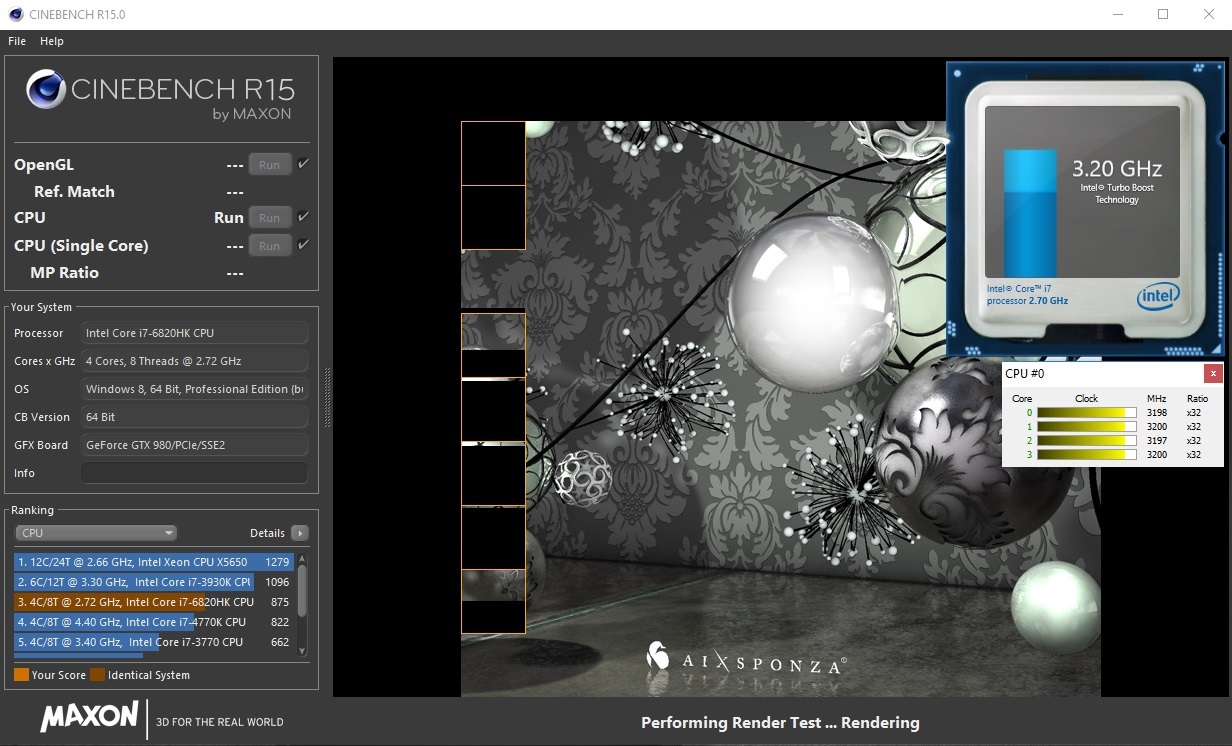This screenshot has width=1232, height=746.
Task: Click the Cinebench sphere logo icon
Action: pyautogui.click(x=46, y=90)
